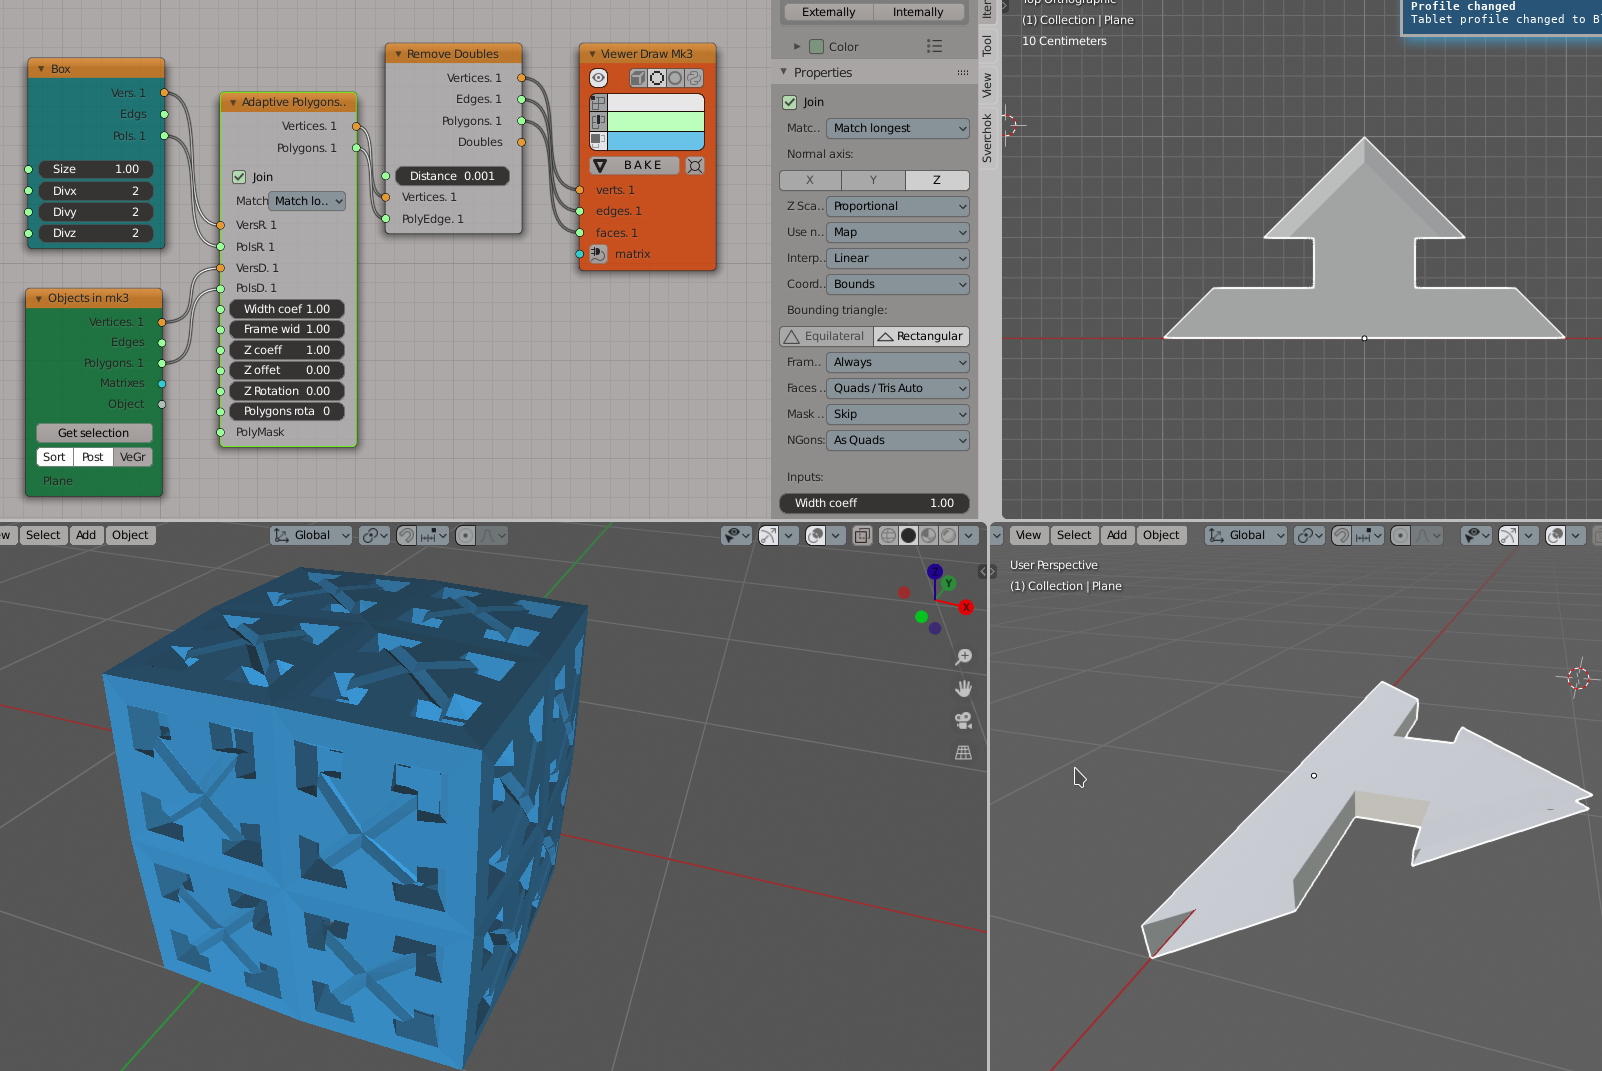Toggle the eye icon in Viewer Draw Mk3
The height and width of the screenshot is (1071, 1602).
pos(598,78)
